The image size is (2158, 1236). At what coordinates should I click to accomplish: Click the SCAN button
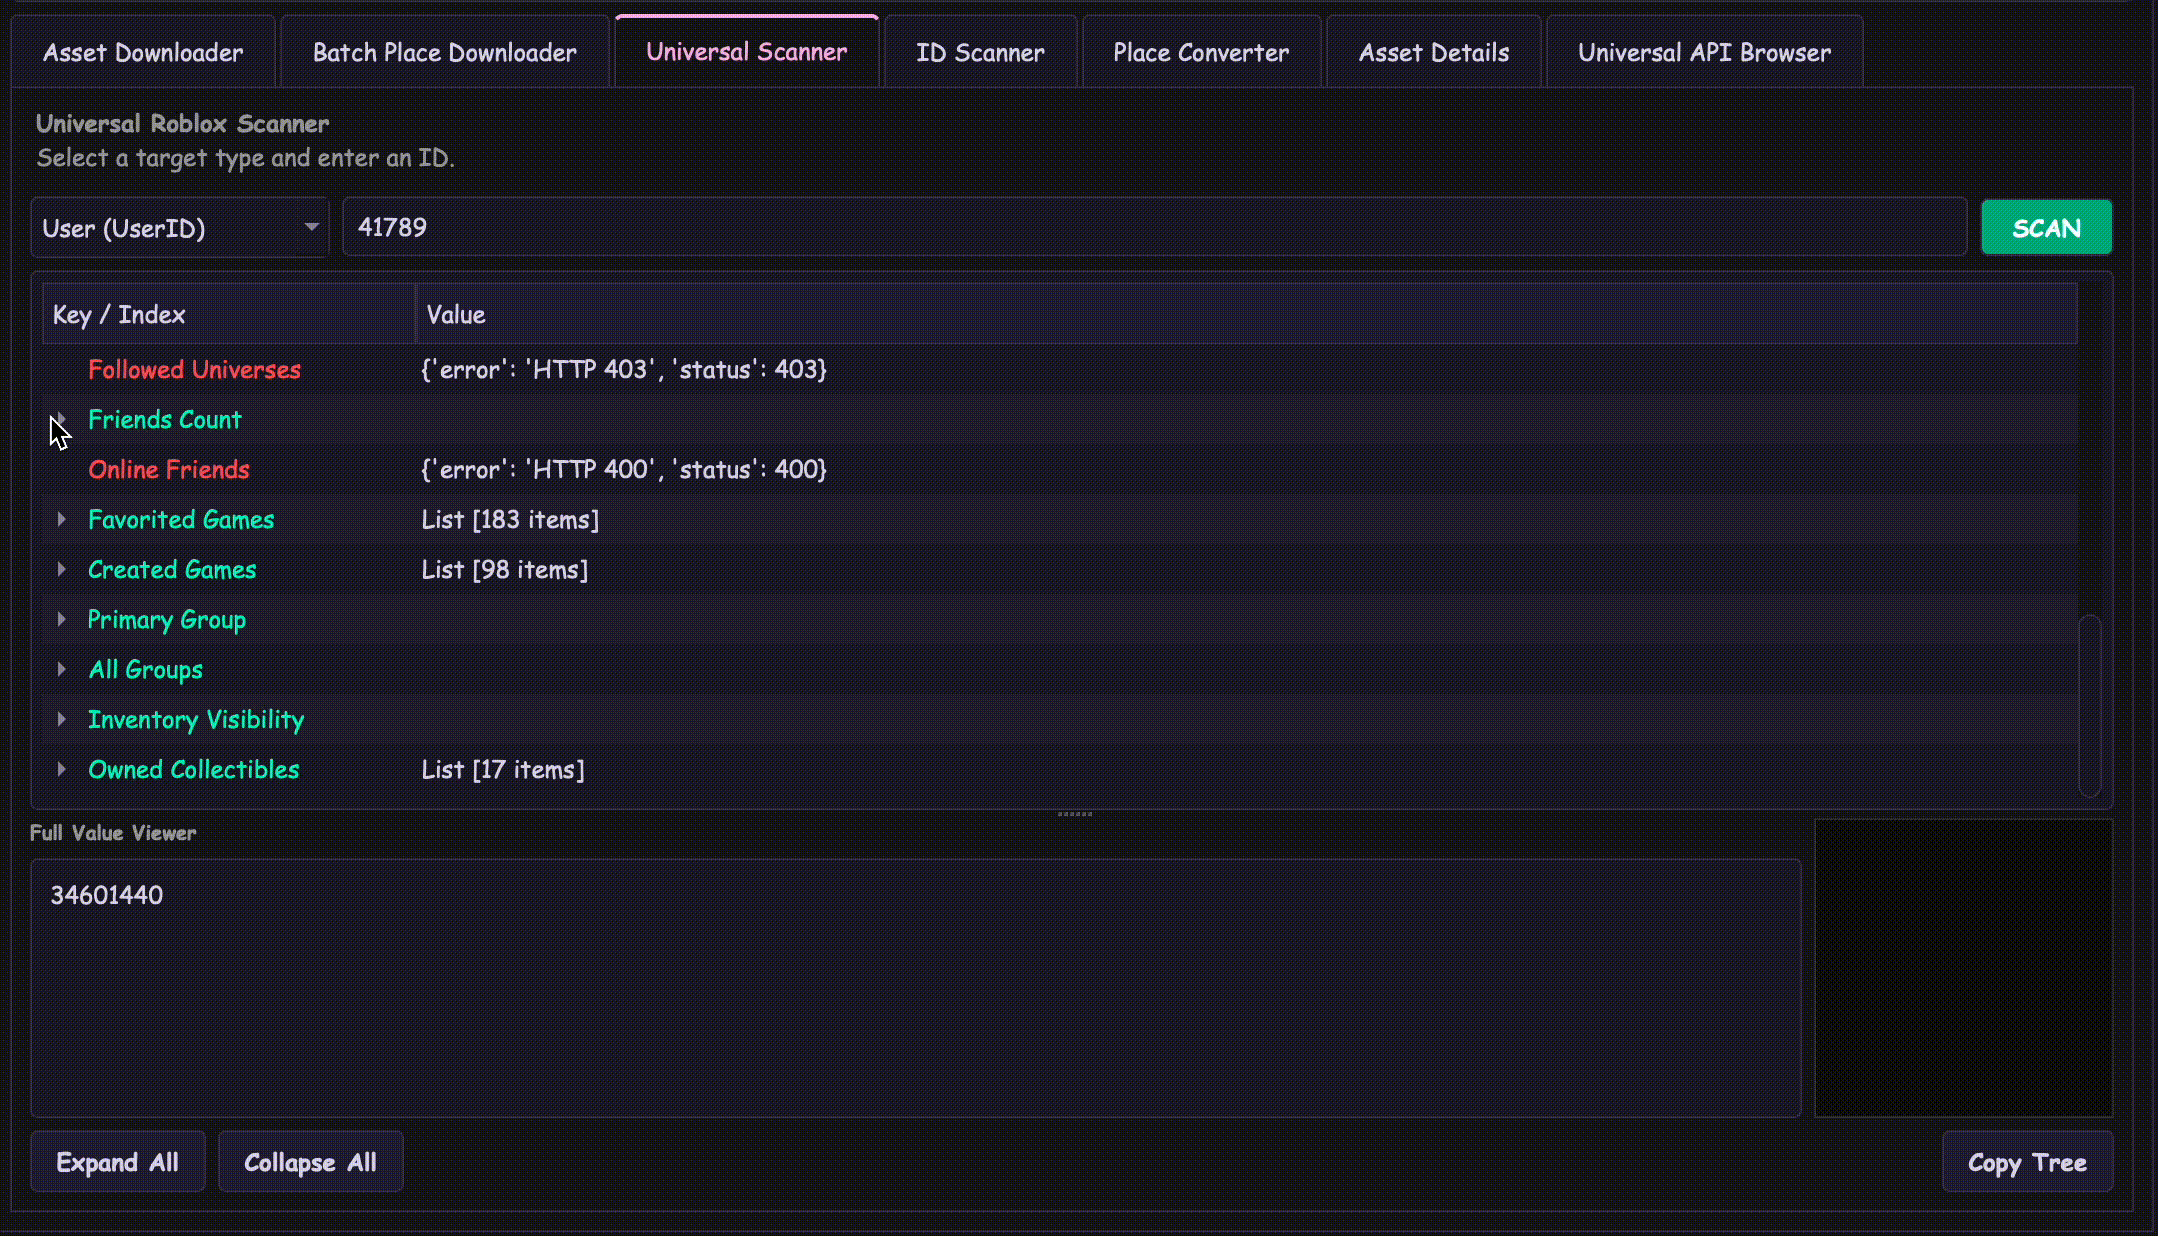pyautogui.click(x=2046, y=228)
